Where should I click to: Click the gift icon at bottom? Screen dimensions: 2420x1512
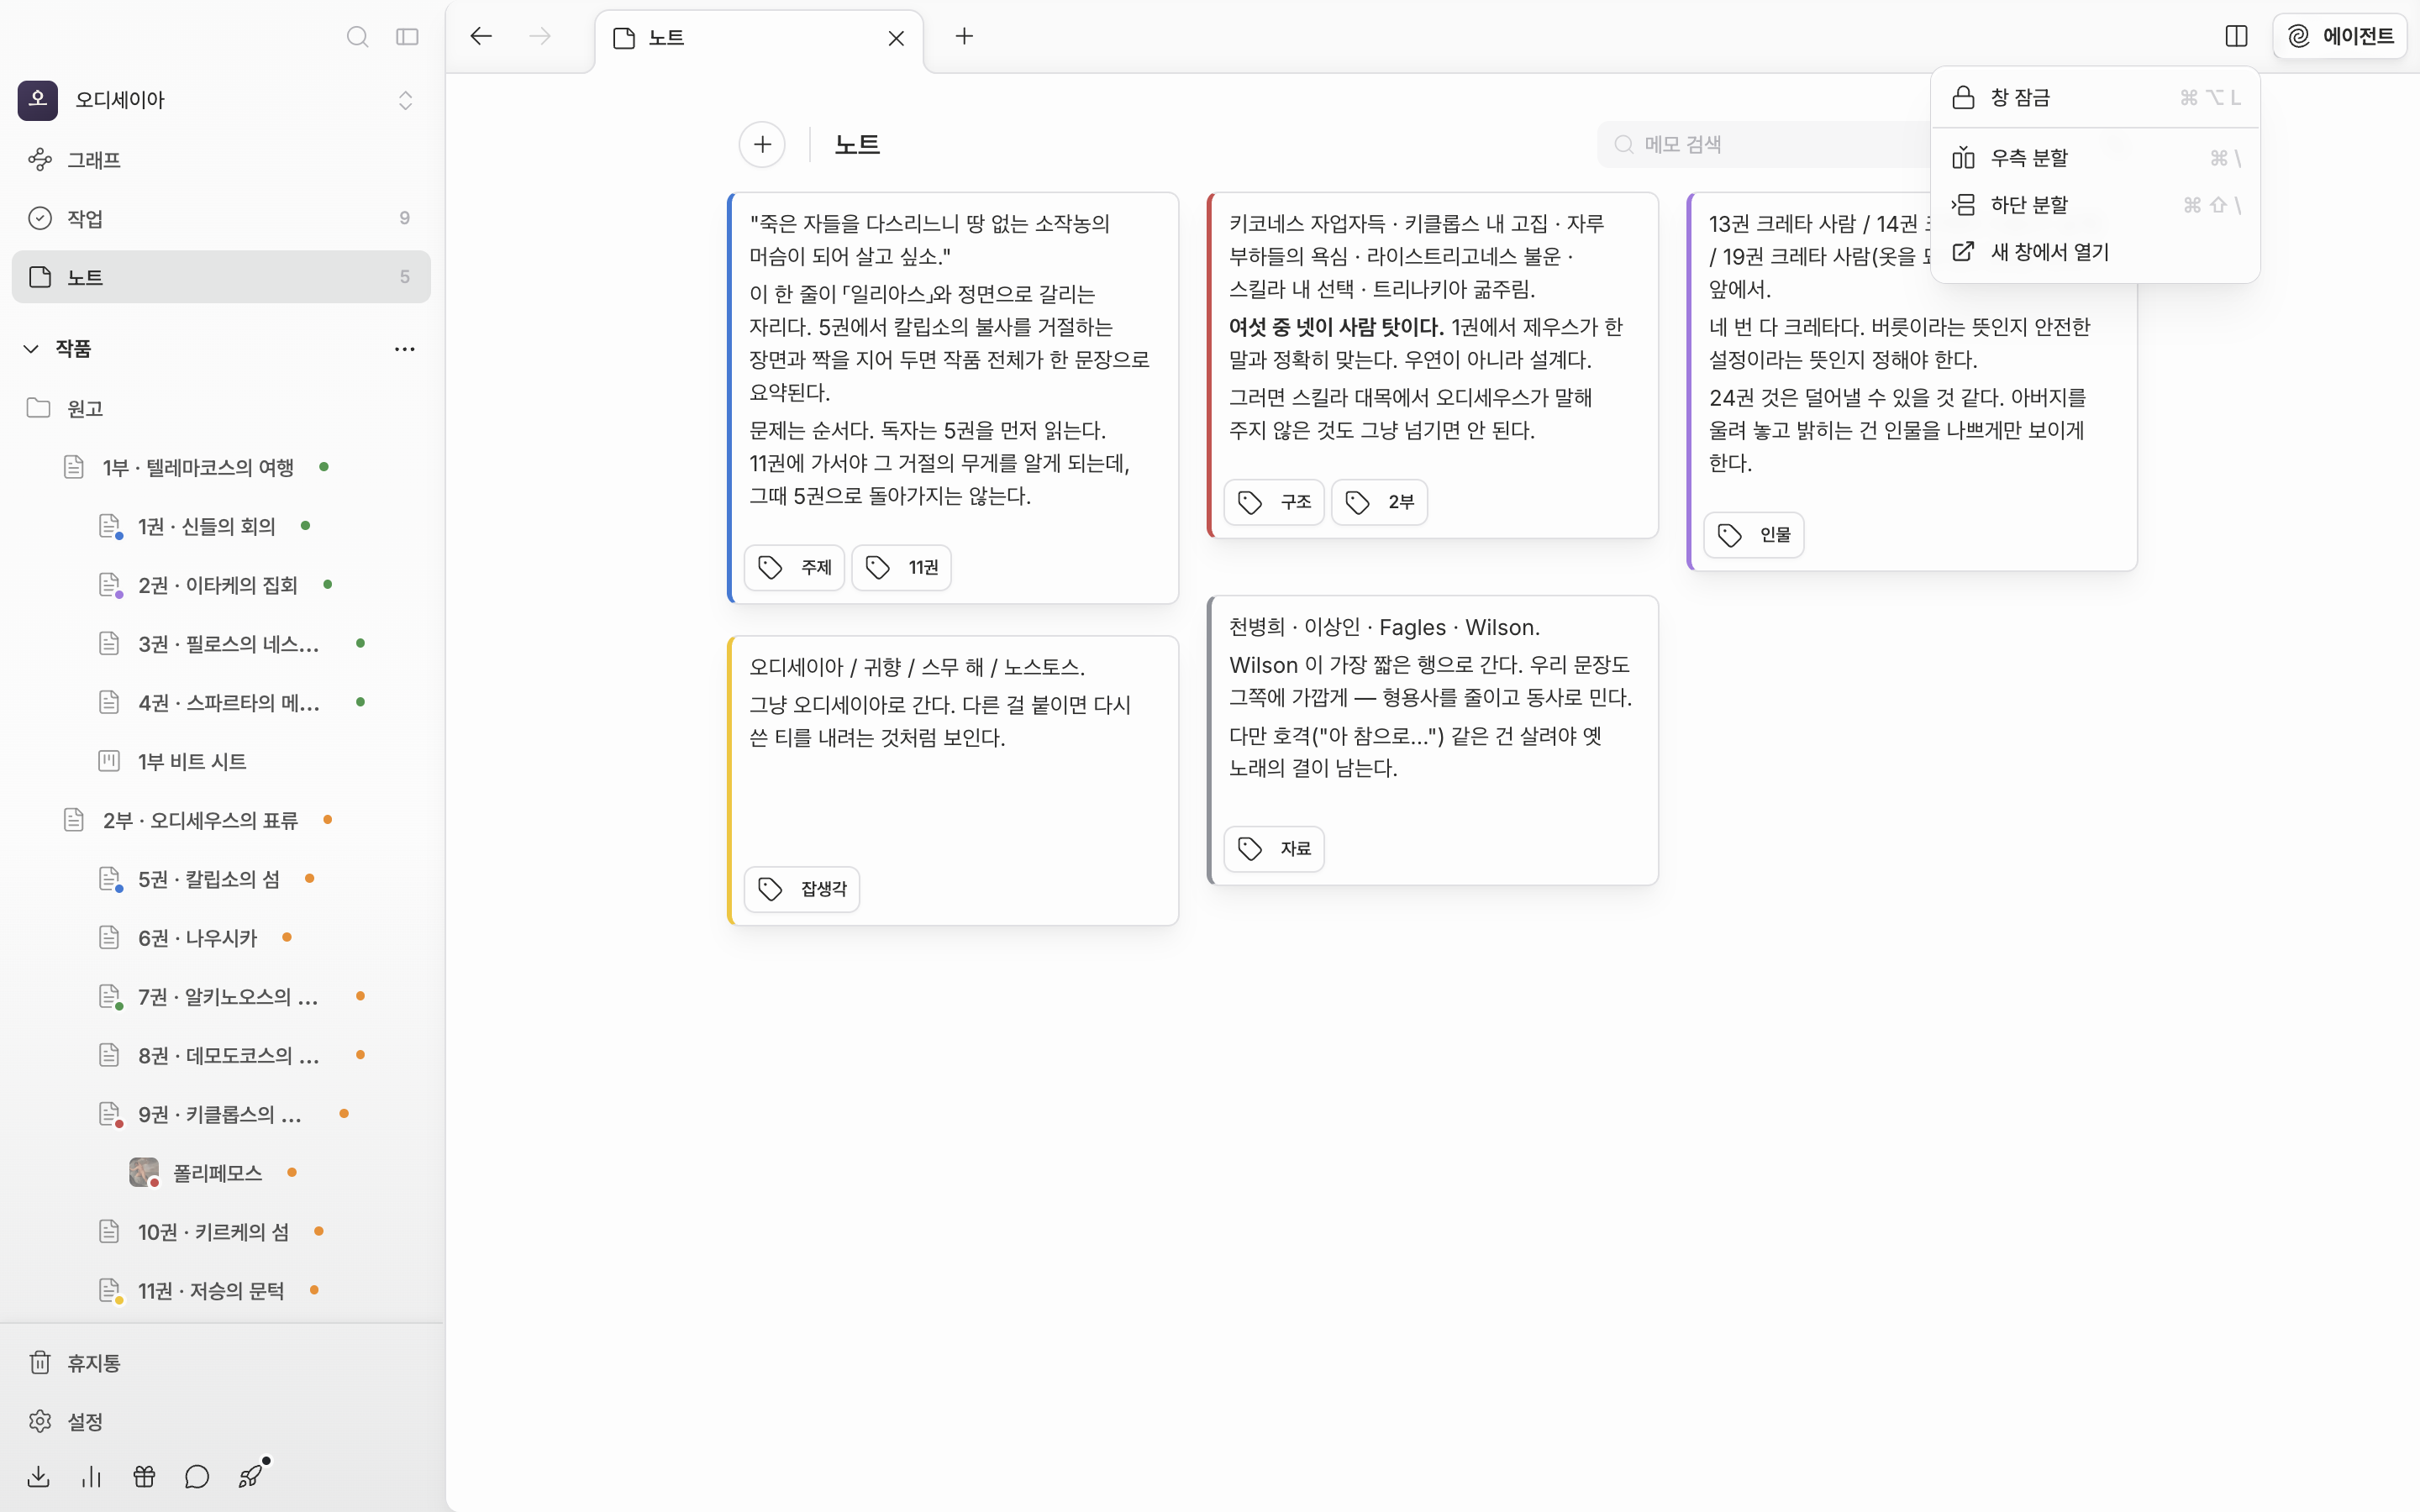point(144,1477)
